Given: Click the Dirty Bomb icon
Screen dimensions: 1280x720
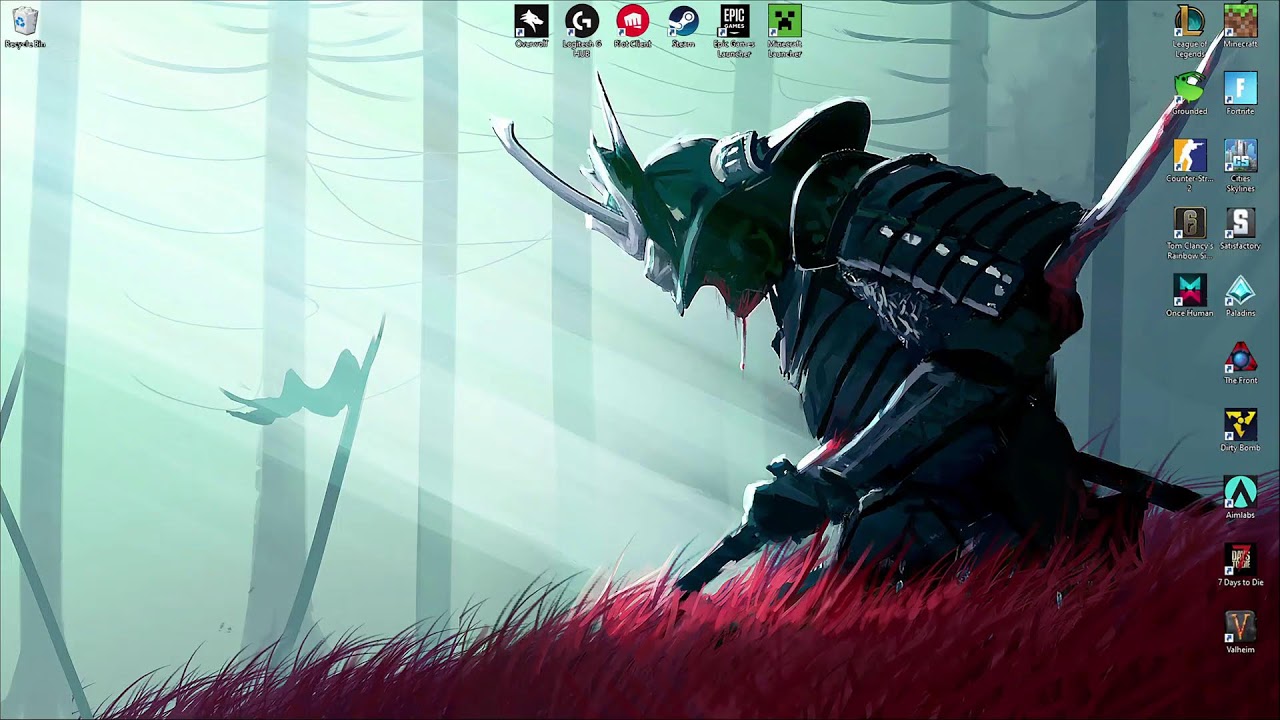Looking at the screenshot, I should 1240,425.
